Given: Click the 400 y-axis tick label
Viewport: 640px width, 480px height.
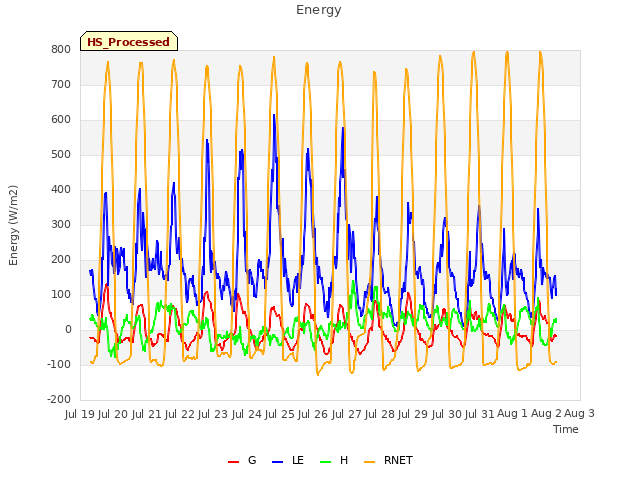Looking at the screenshot, I should (x=61, y=189).
